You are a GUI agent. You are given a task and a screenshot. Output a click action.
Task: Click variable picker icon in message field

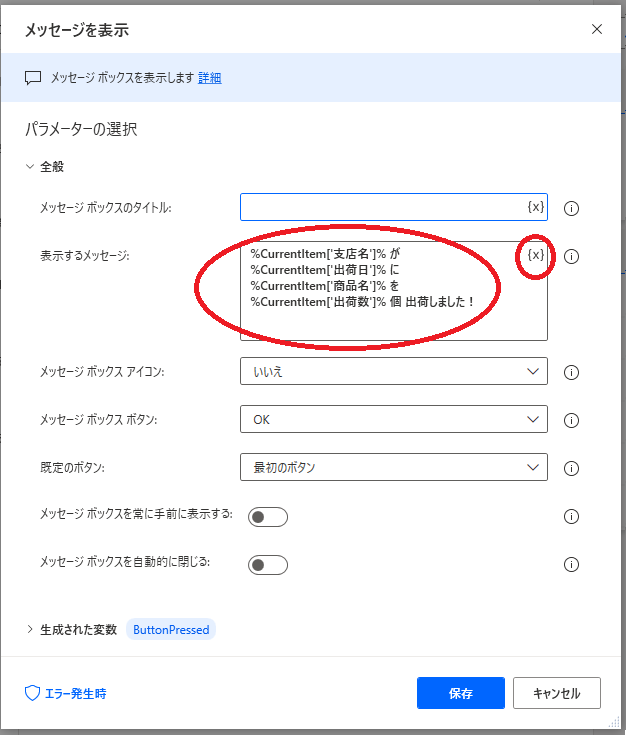[x=536, y=256]
